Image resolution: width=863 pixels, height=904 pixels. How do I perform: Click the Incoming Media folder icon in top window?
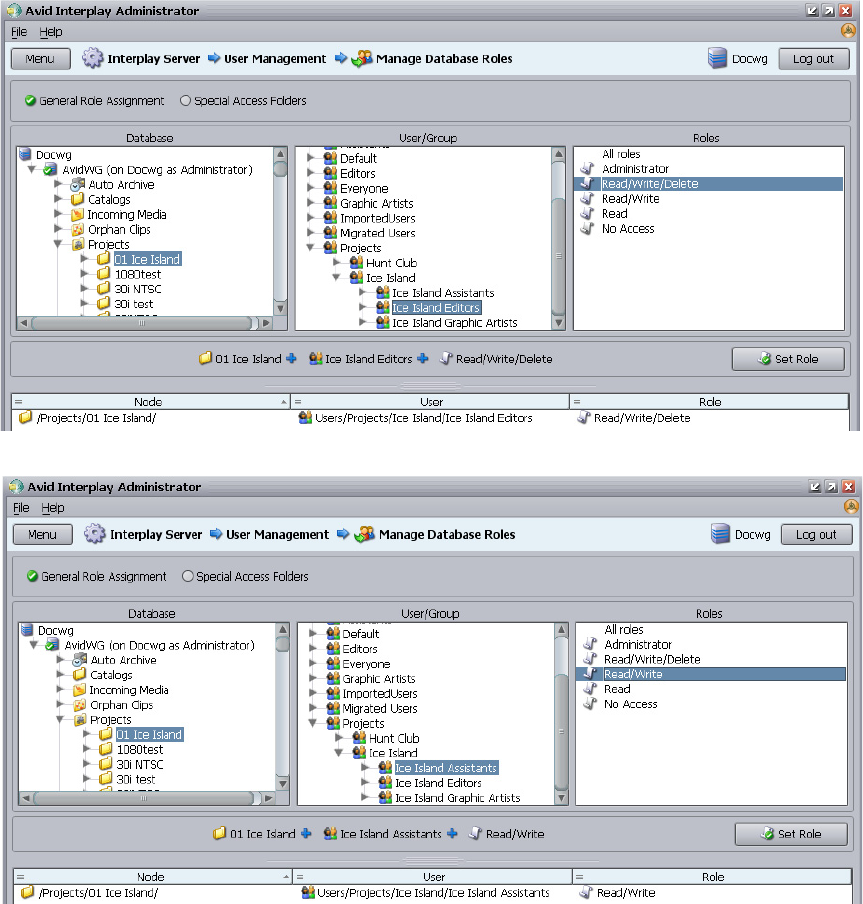77,214
